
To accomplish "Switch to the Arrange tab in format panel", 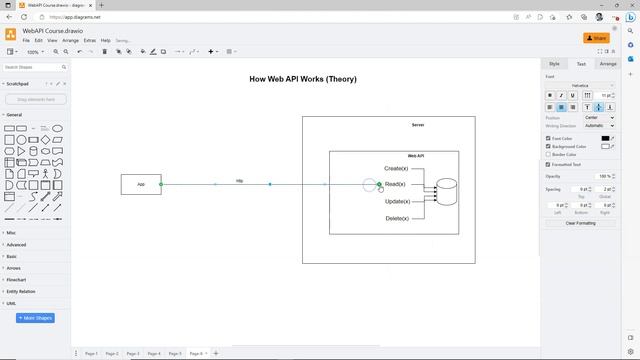I will (608, 64).
